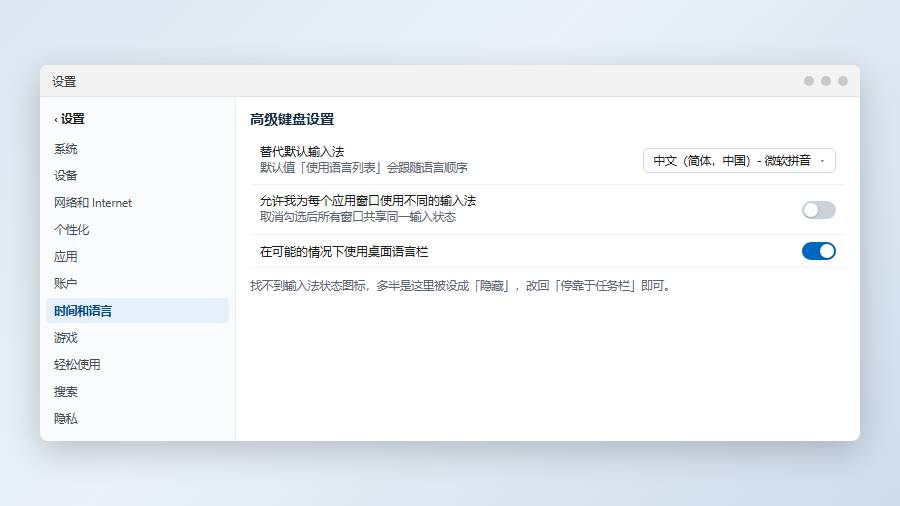Click the hint text about 停靠于任务栏
The height and width of the screenshot is (506, 900).
click(461, 286)
